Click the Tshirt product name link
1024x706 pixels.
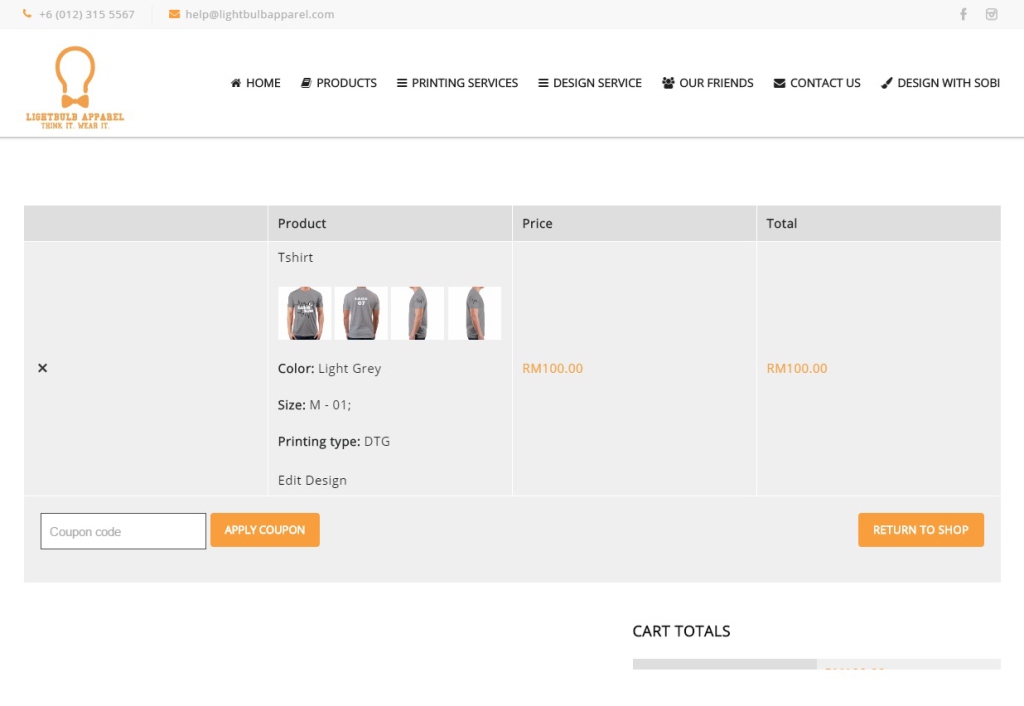click(x=295, y=257)
